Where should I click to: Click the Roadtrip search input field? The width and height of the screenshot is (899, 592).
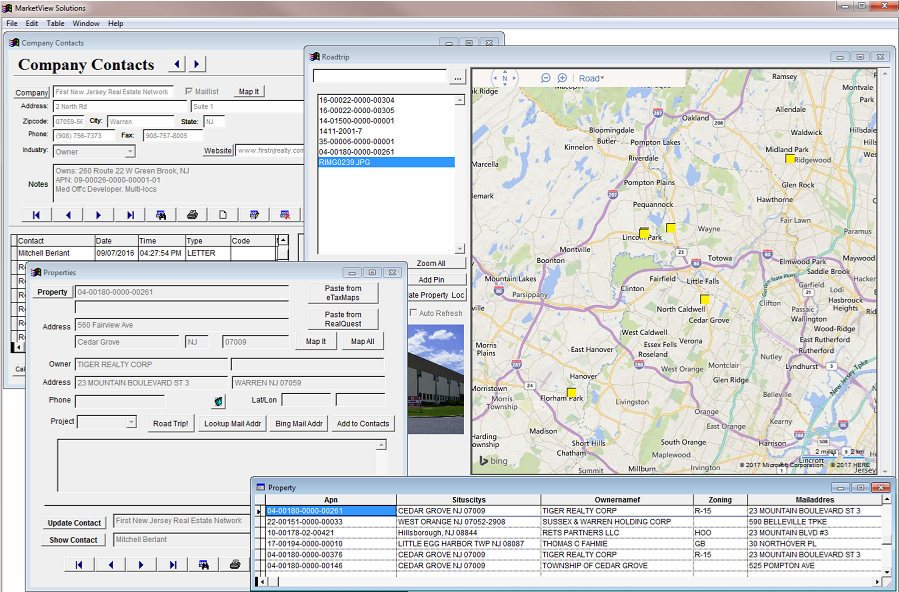click(380, 76)
